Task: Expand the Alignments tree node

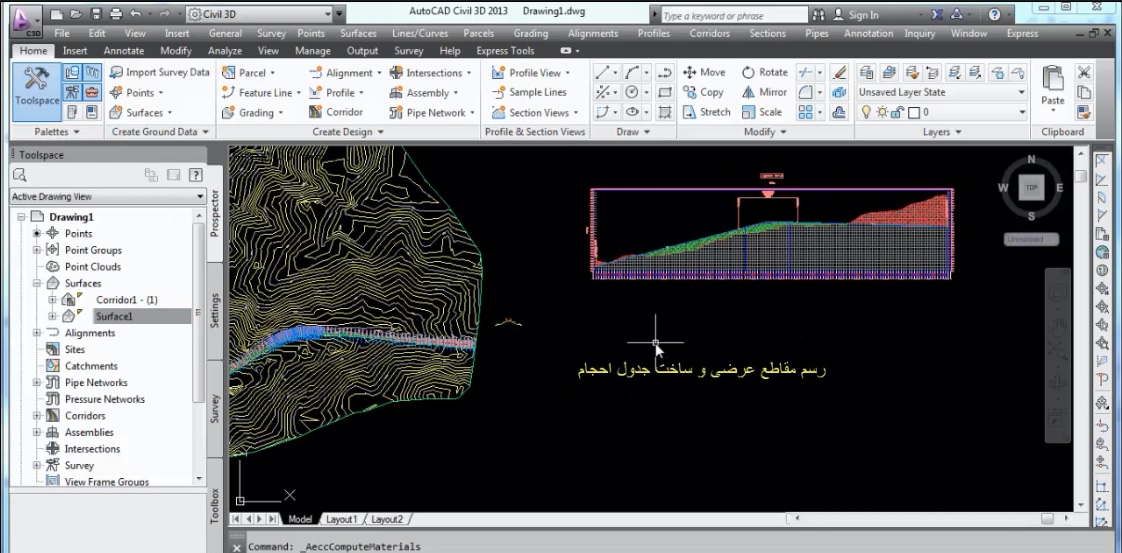Action: tap(36, 333)
